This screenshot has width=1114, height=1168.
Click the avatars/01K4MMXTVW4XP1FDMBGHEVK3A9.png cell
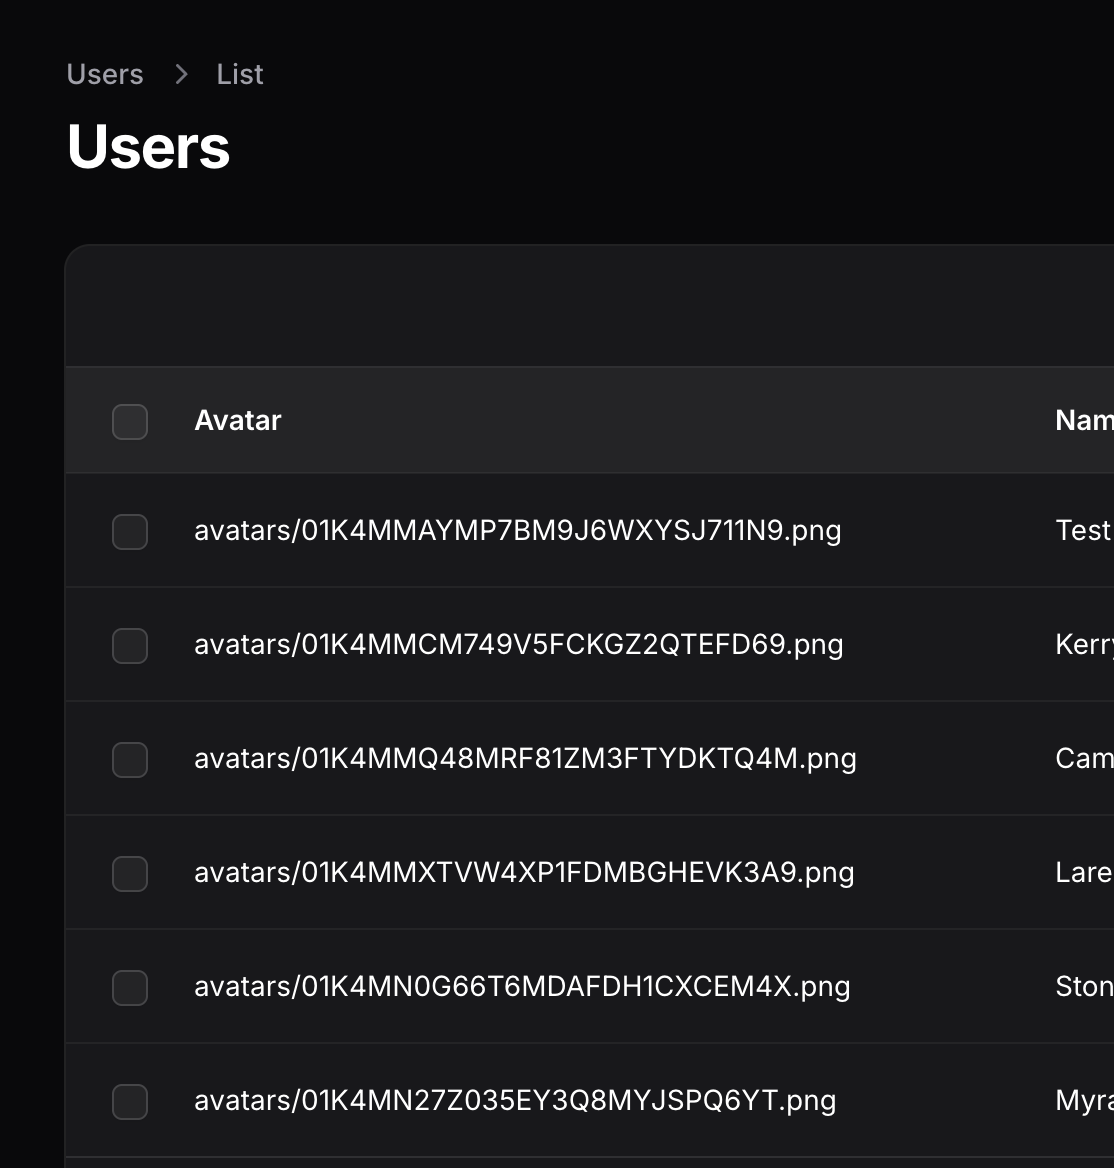524,872
